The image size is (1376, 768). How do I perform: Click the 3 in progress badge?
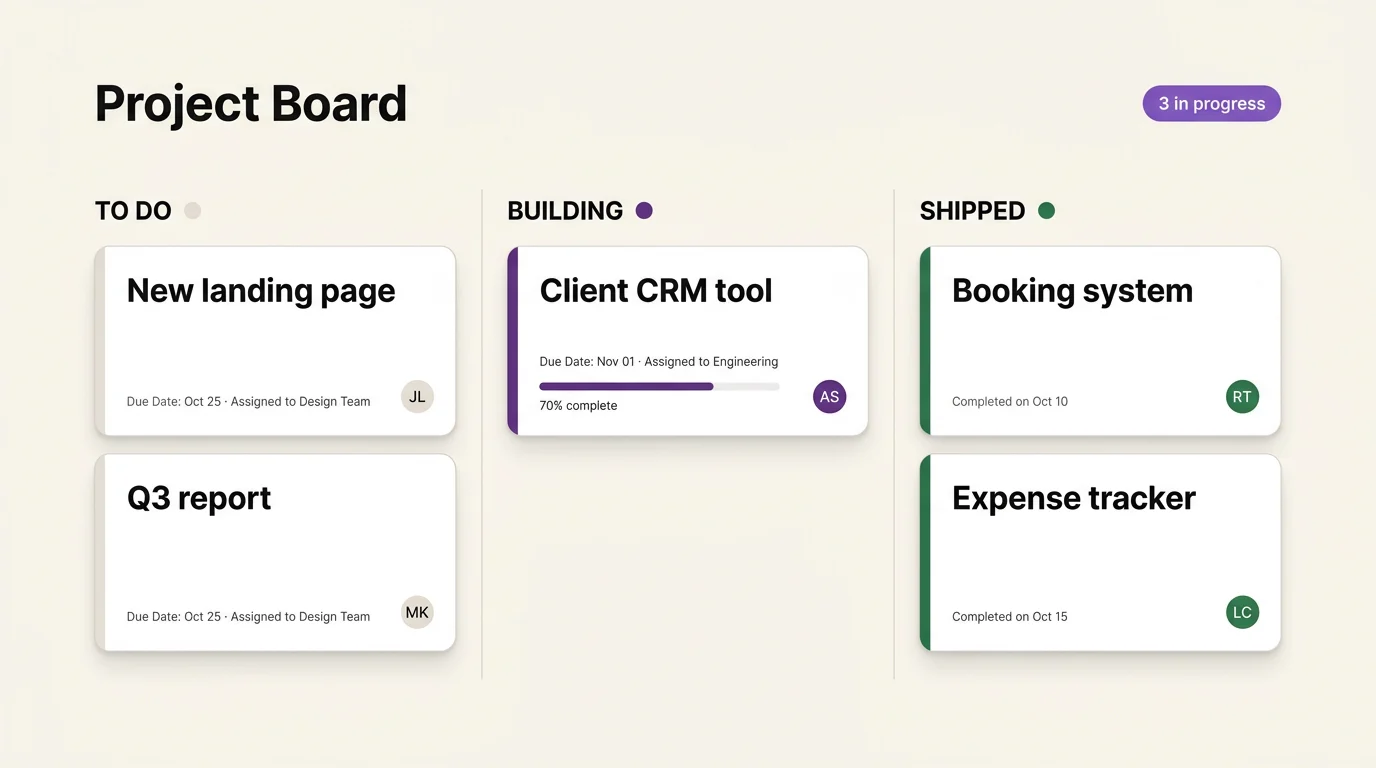[x=1211, y=103]
